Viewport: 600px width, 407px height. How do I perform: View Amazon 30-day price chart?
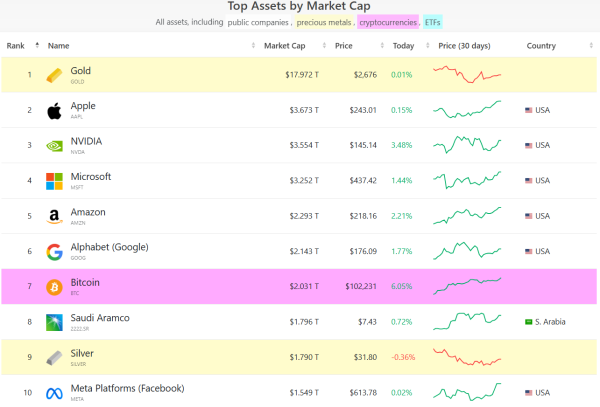click(x=467, y=216)
